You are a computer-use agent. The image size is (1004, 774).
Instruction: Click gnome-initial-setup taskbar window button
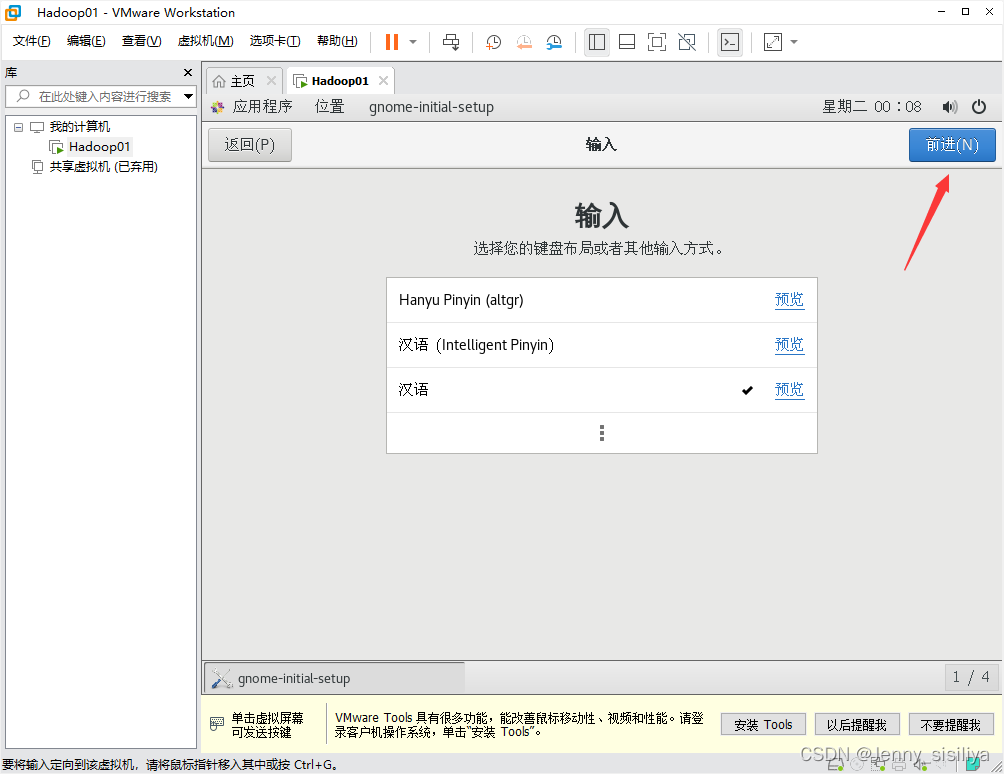coord(335,678)
